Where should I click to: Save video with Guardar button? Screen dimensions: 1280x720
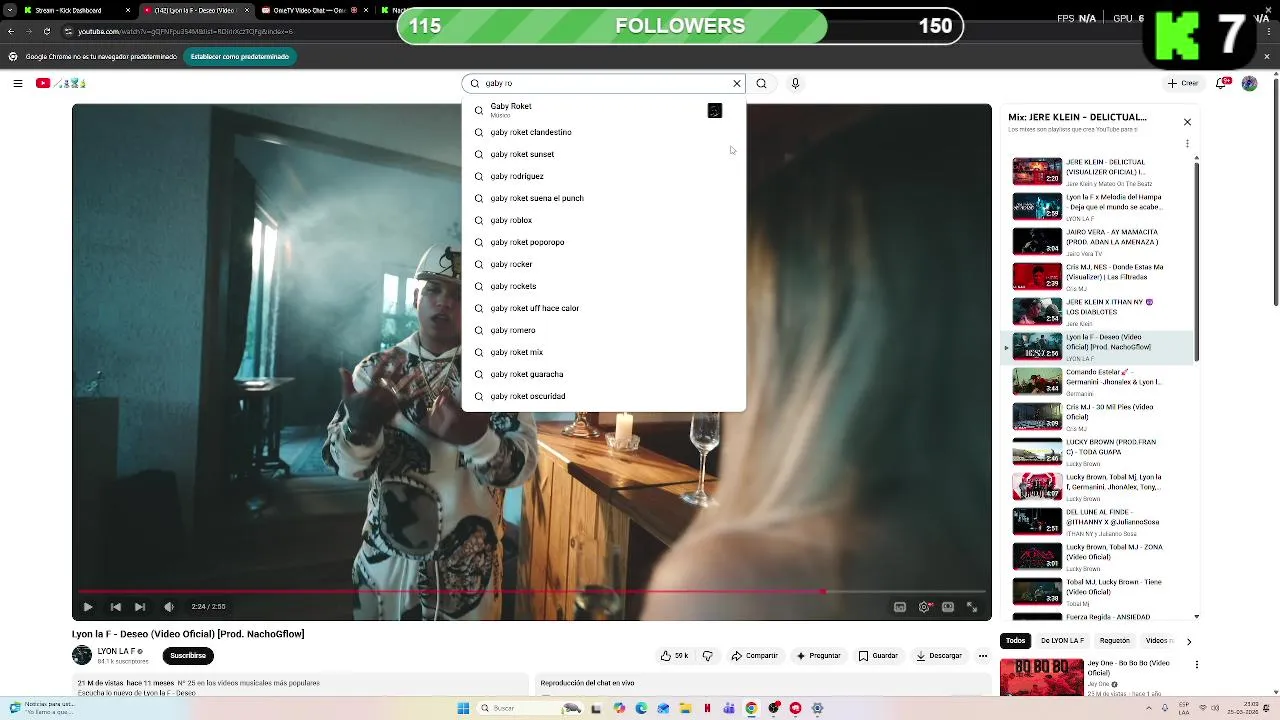[x=879, y=656]
